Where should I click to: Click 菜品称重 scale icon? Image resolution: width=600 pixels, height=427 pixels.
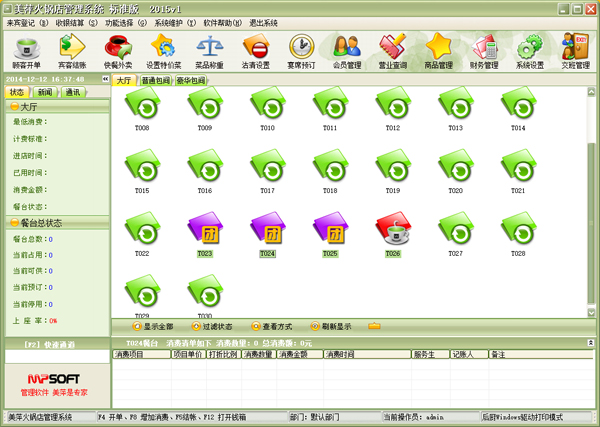point(209,50)
